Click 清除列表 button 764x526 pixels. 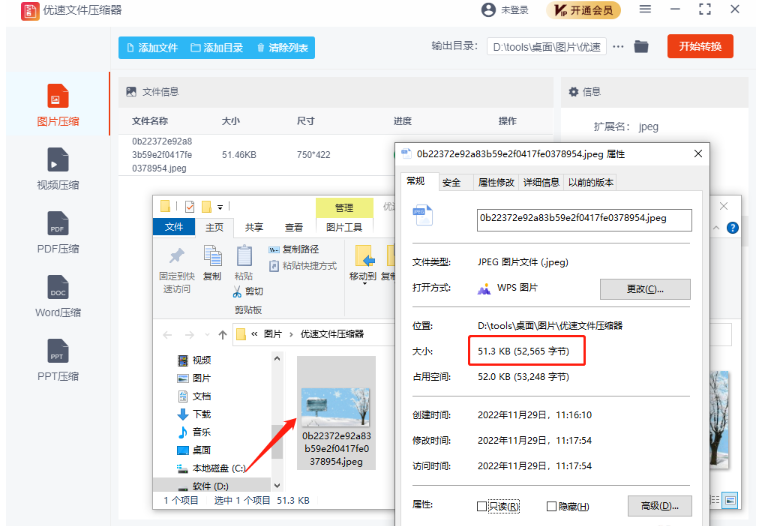point(283,48)
